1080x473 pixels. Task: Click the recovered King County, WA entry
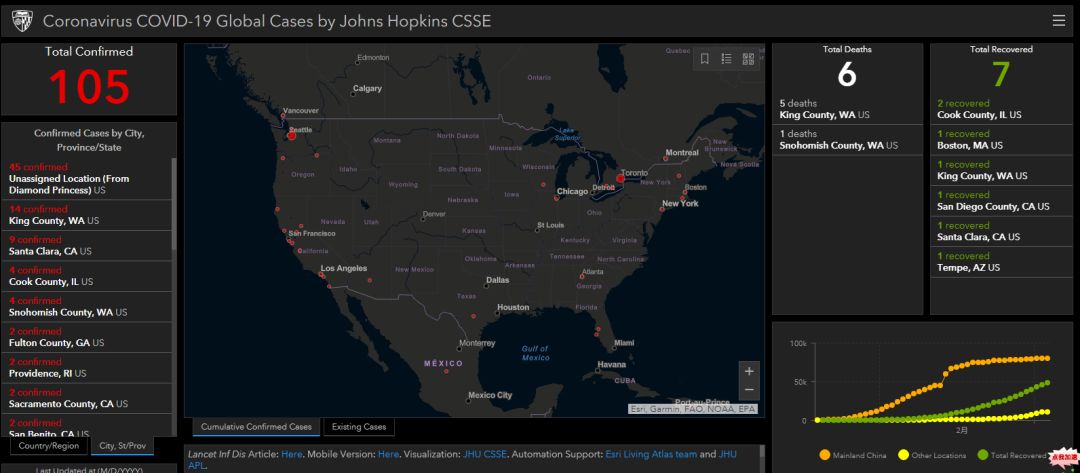coord(1001,170)
